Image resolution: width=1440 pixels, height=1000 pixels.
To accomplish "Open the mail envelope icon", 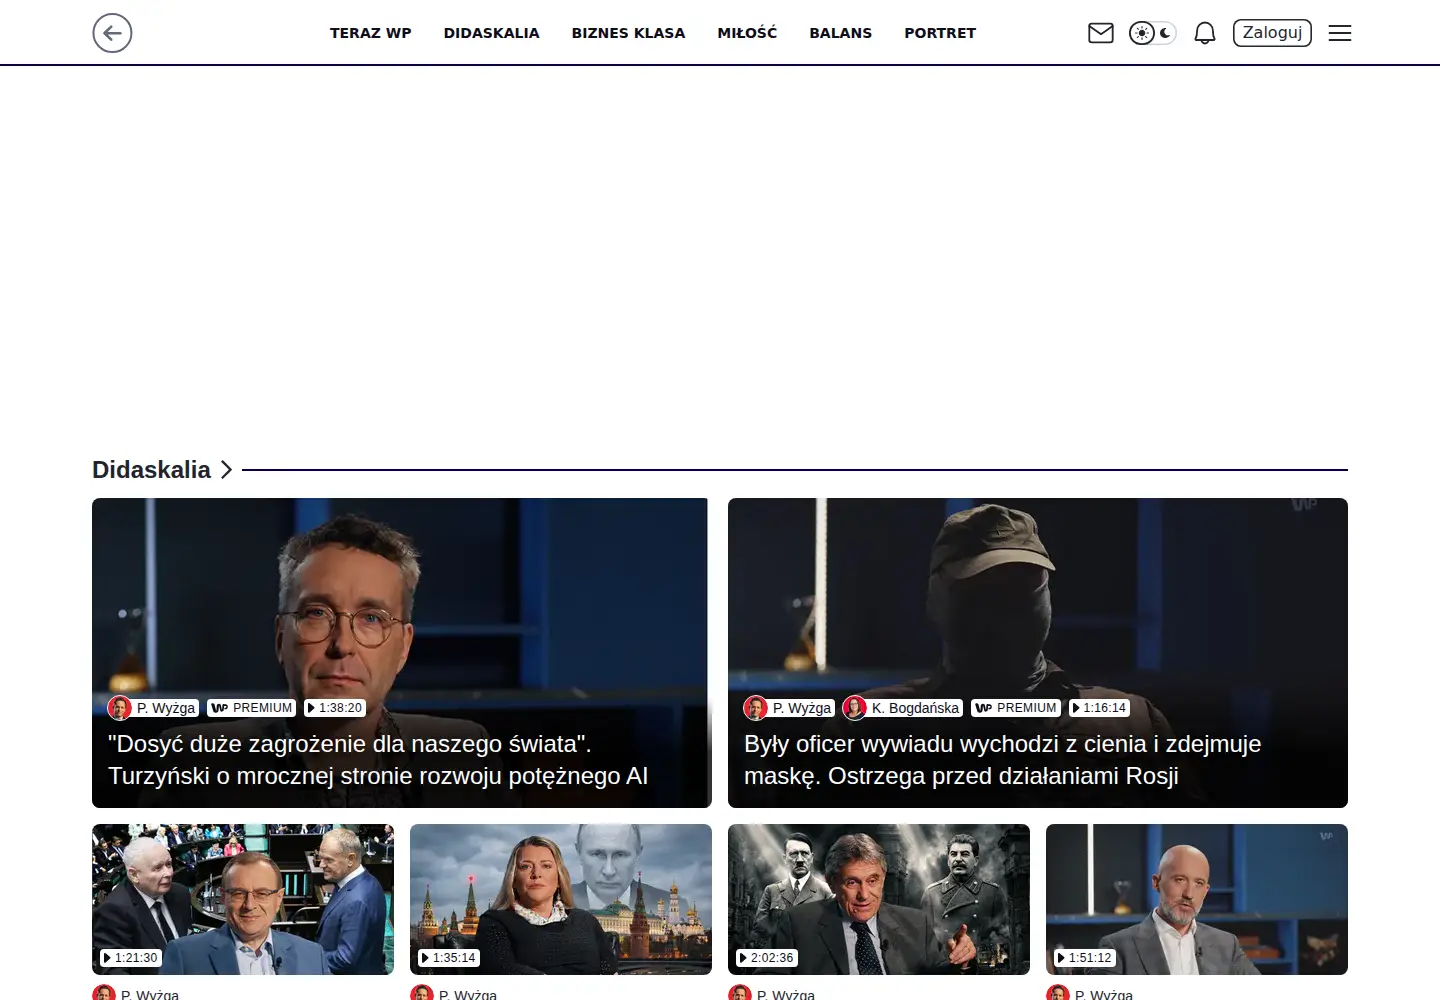I will [x=1101, y=33].
